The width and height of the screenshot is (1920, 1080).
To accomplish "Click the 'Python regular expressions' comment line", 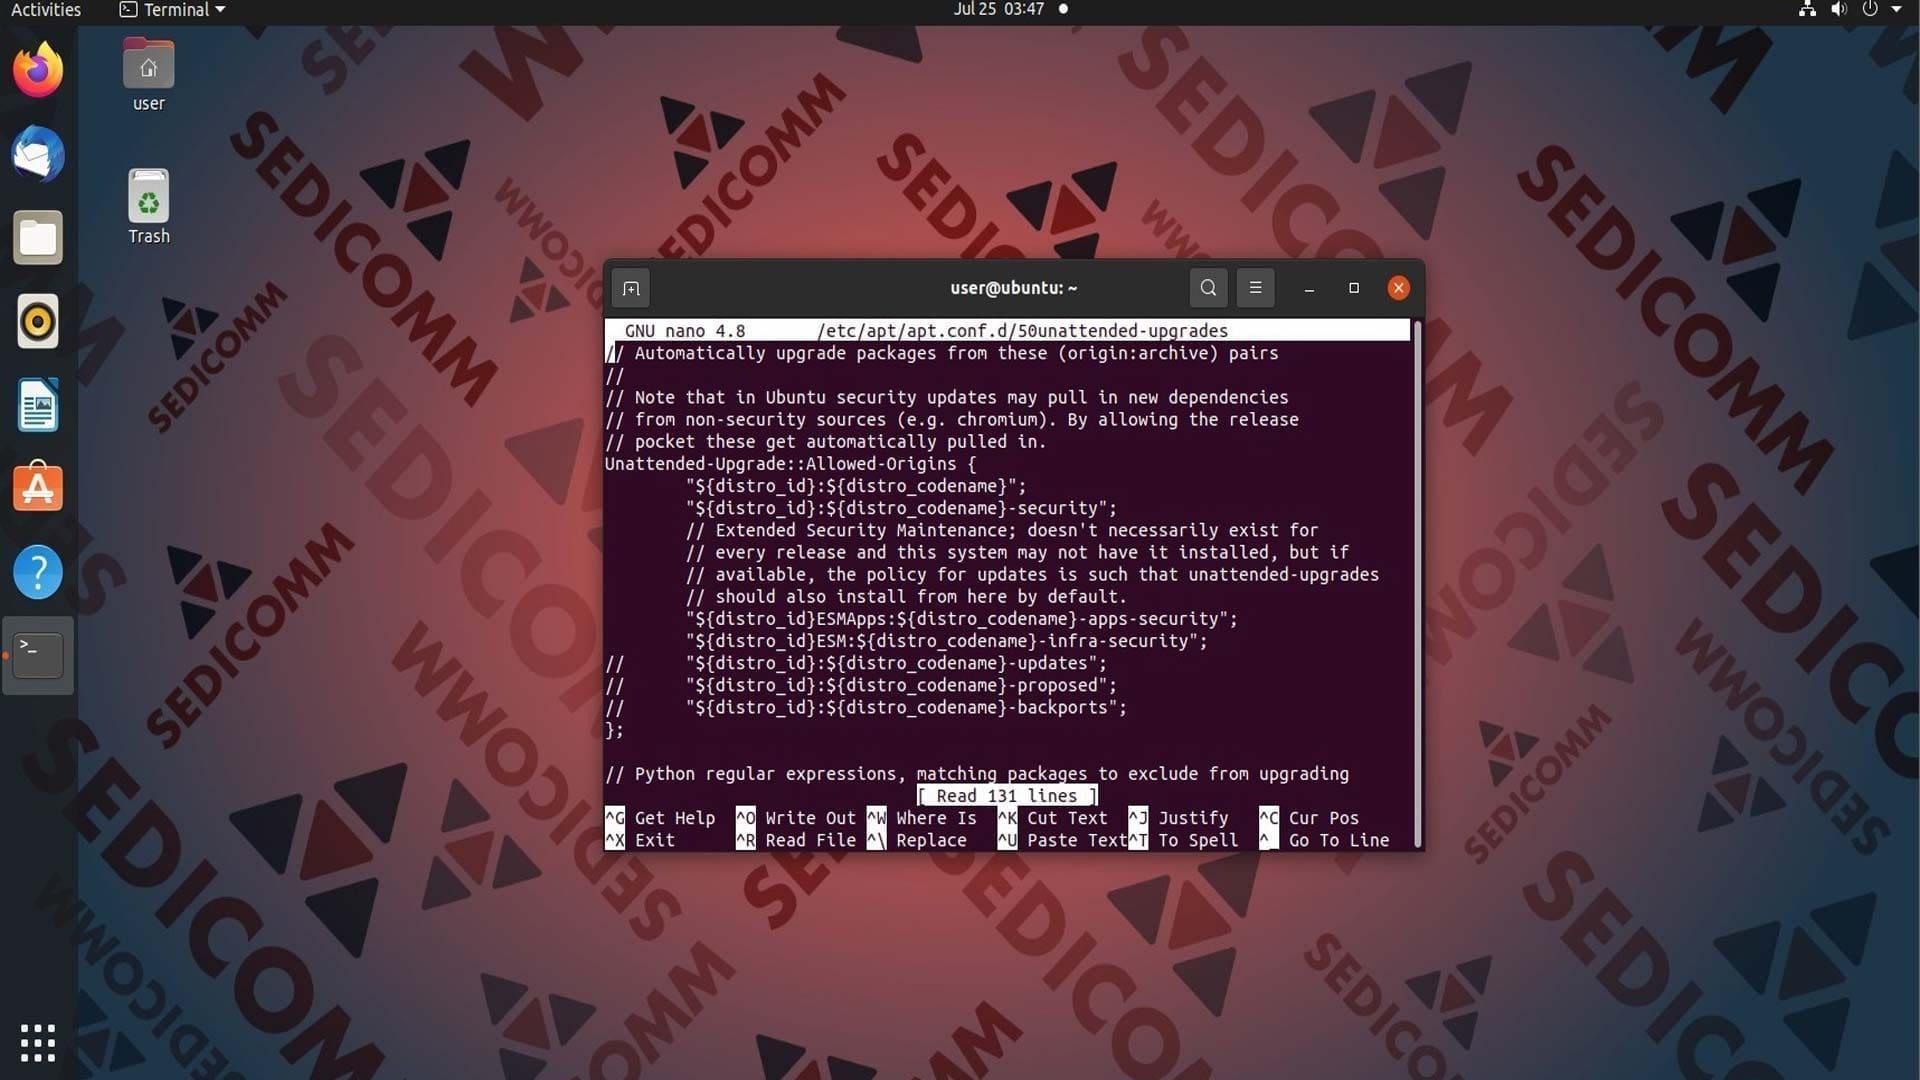I will [977, 774].
